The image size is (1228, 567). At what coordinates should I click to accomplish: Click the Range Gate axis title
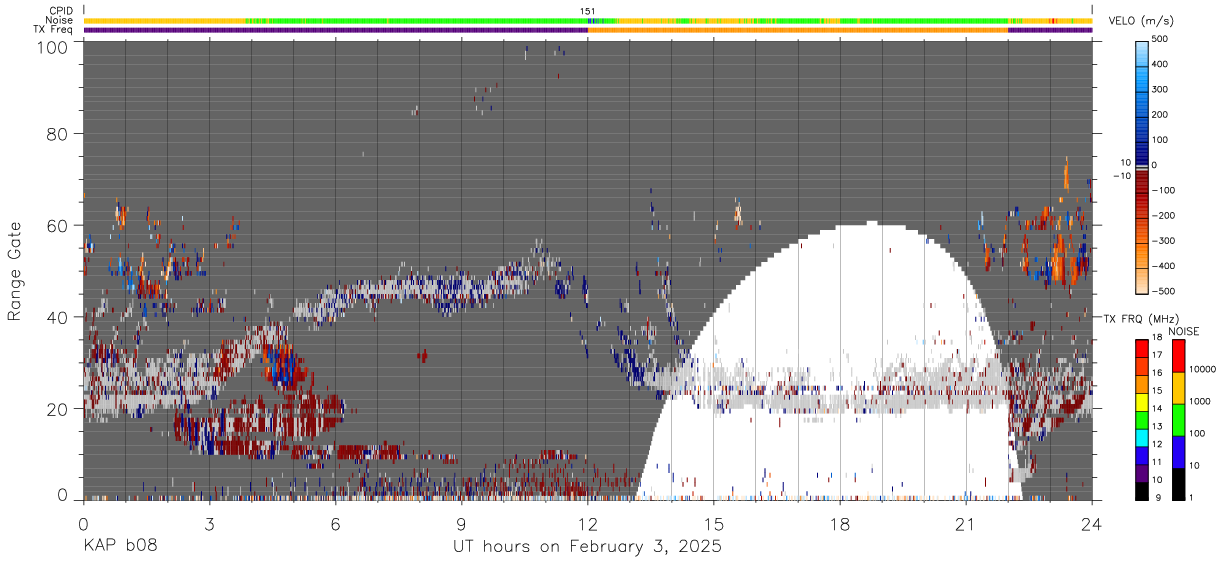15,272
